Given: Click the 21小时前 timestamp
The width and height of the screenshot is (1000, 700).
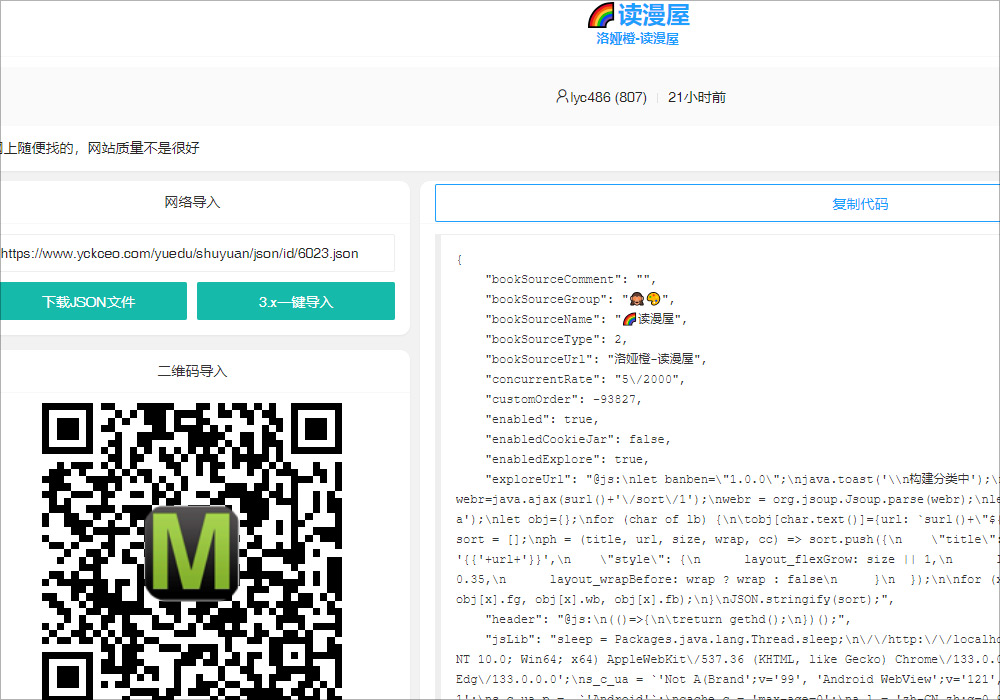Looking at the screenshot, I should coord(696,97).
